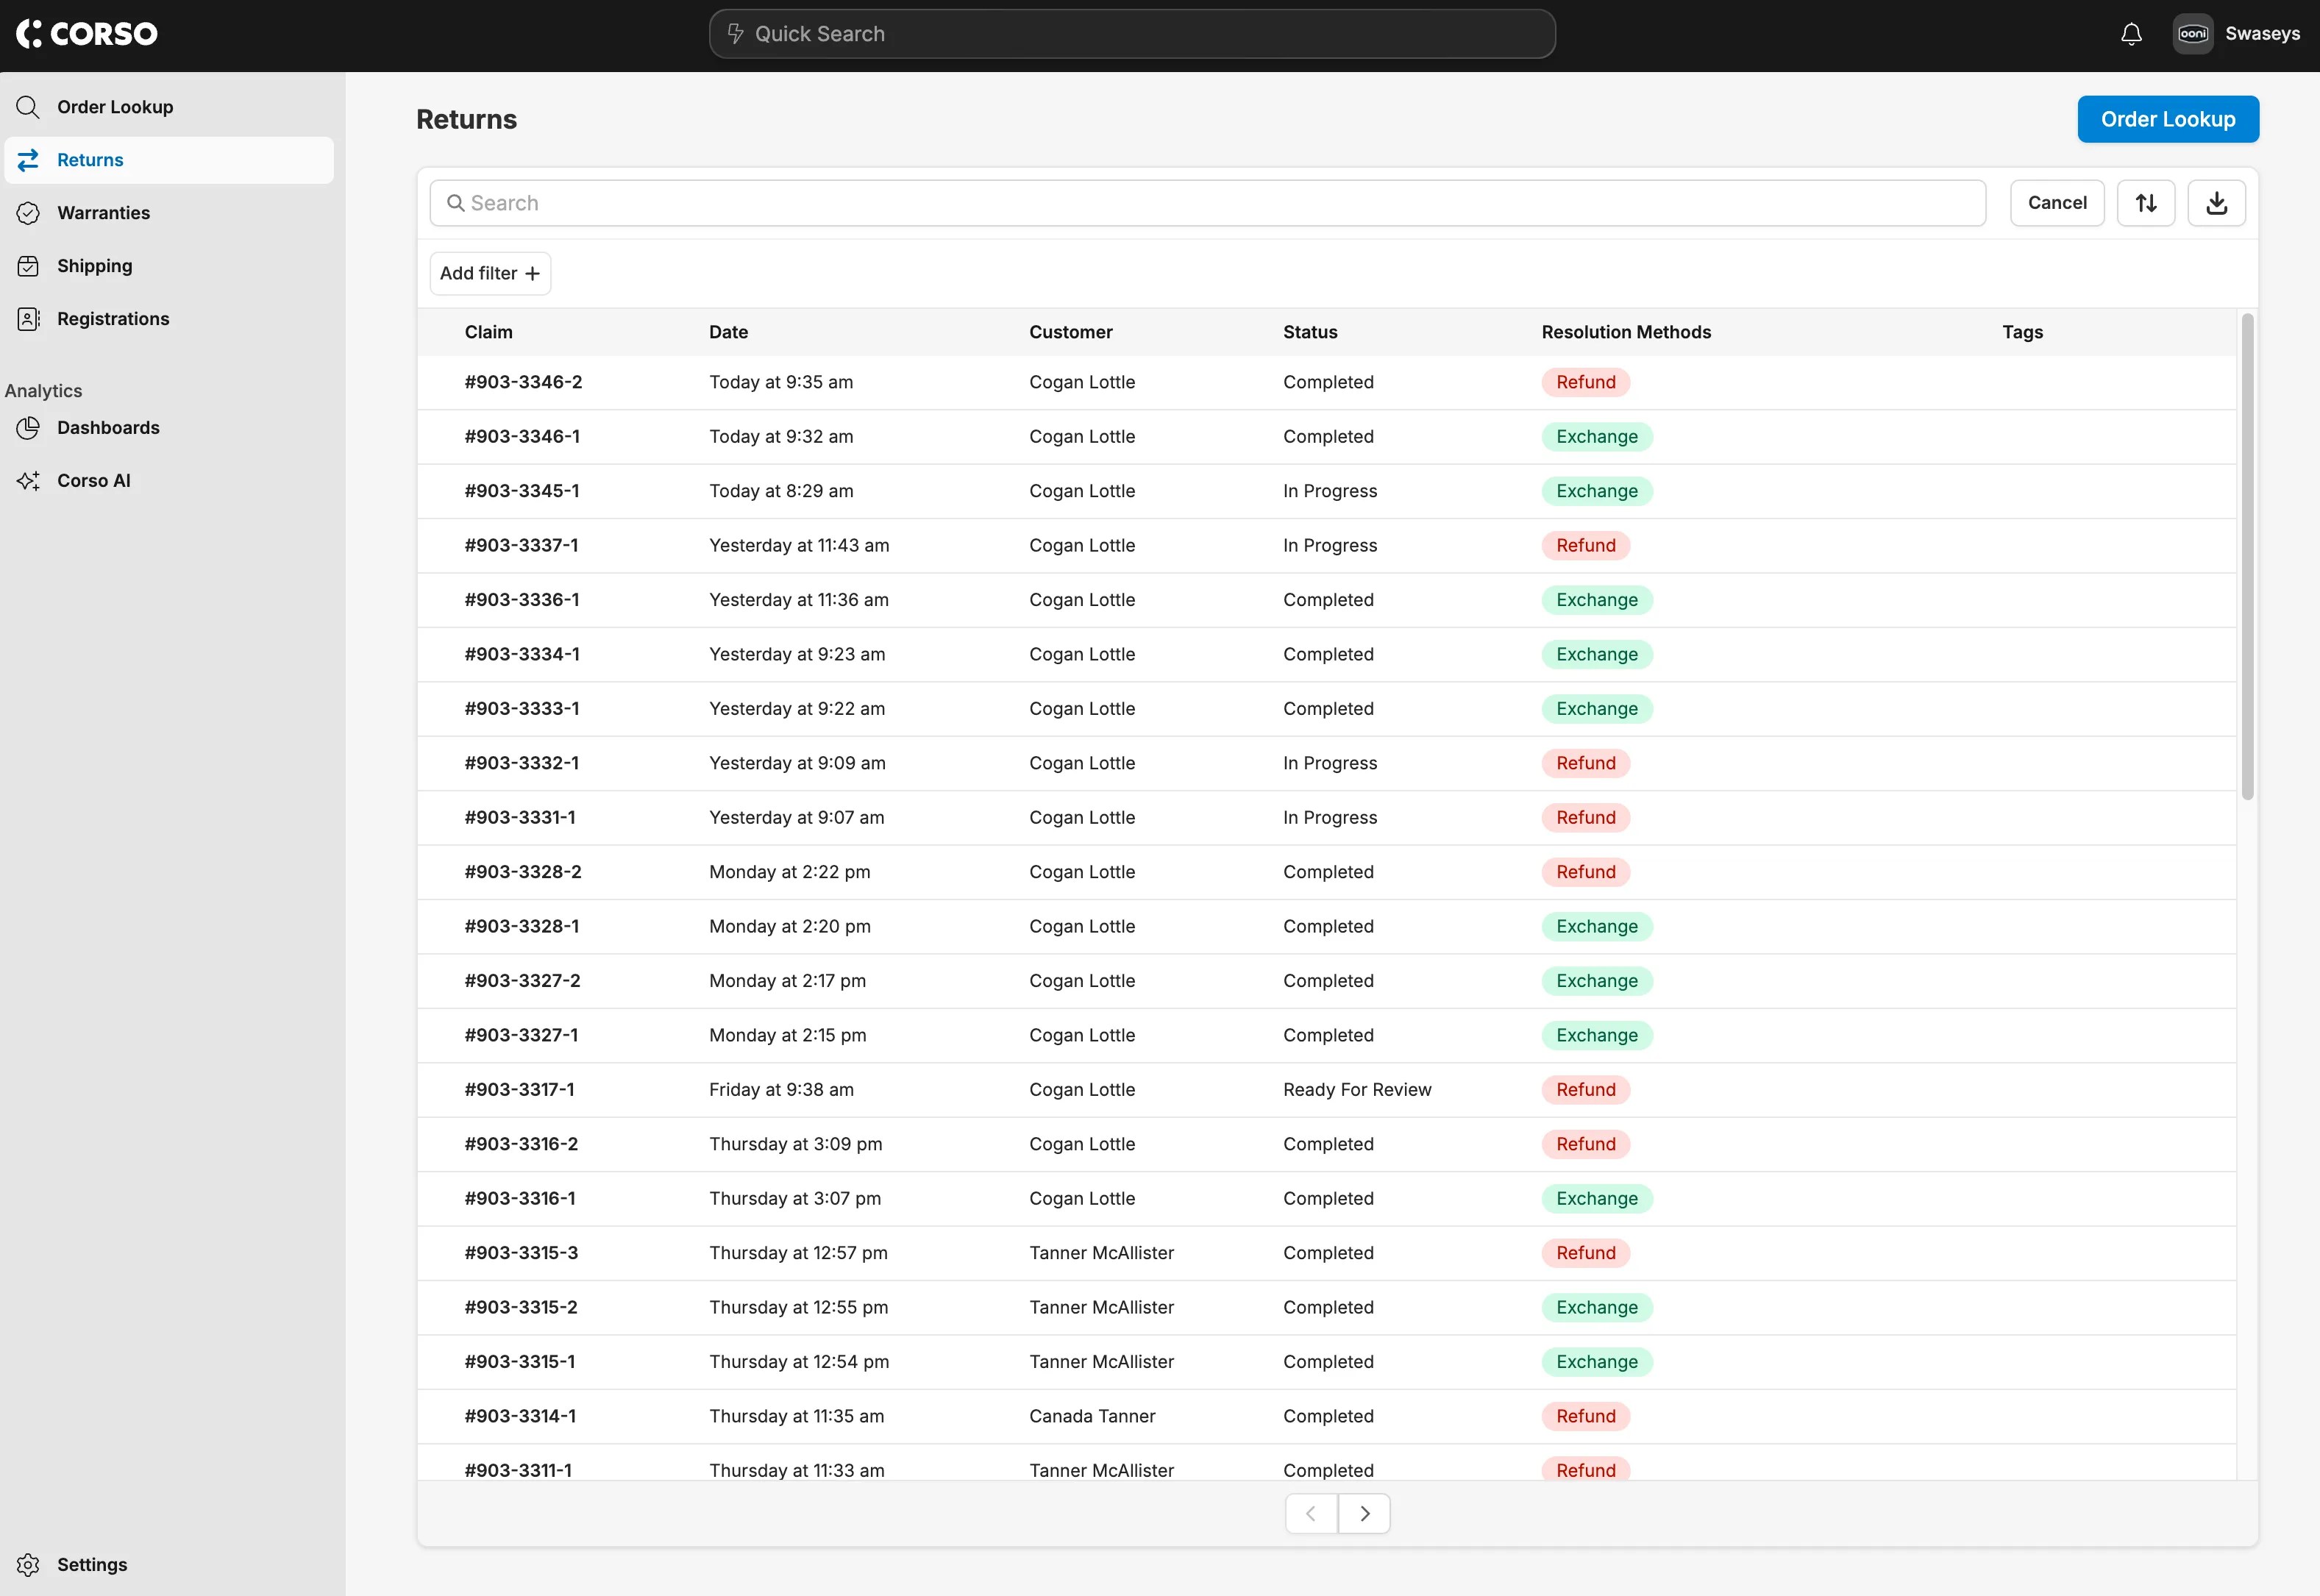Open the Shipping section icon
The image size is (2320, 1596).
point(28,265)
